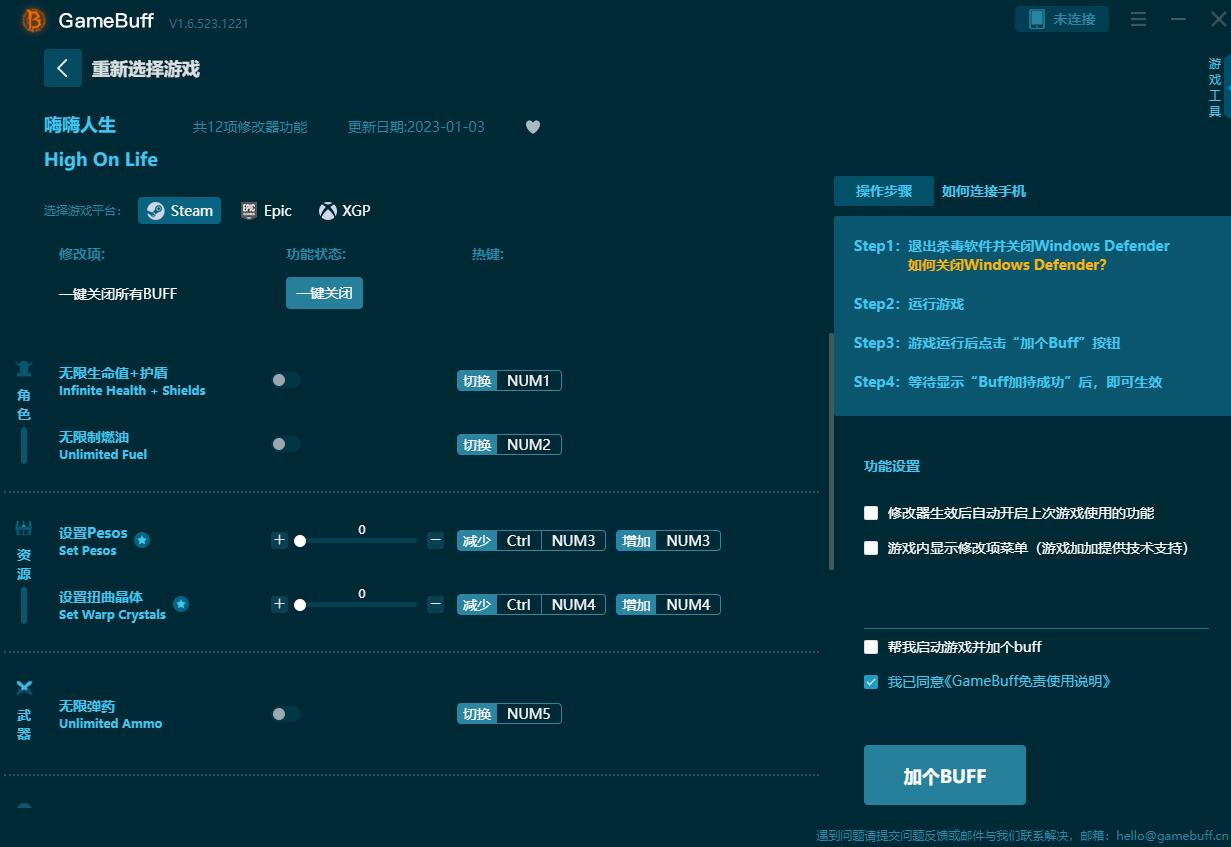
Task: Open the how to disable Windows Defender link
Action: point(1006,266)
